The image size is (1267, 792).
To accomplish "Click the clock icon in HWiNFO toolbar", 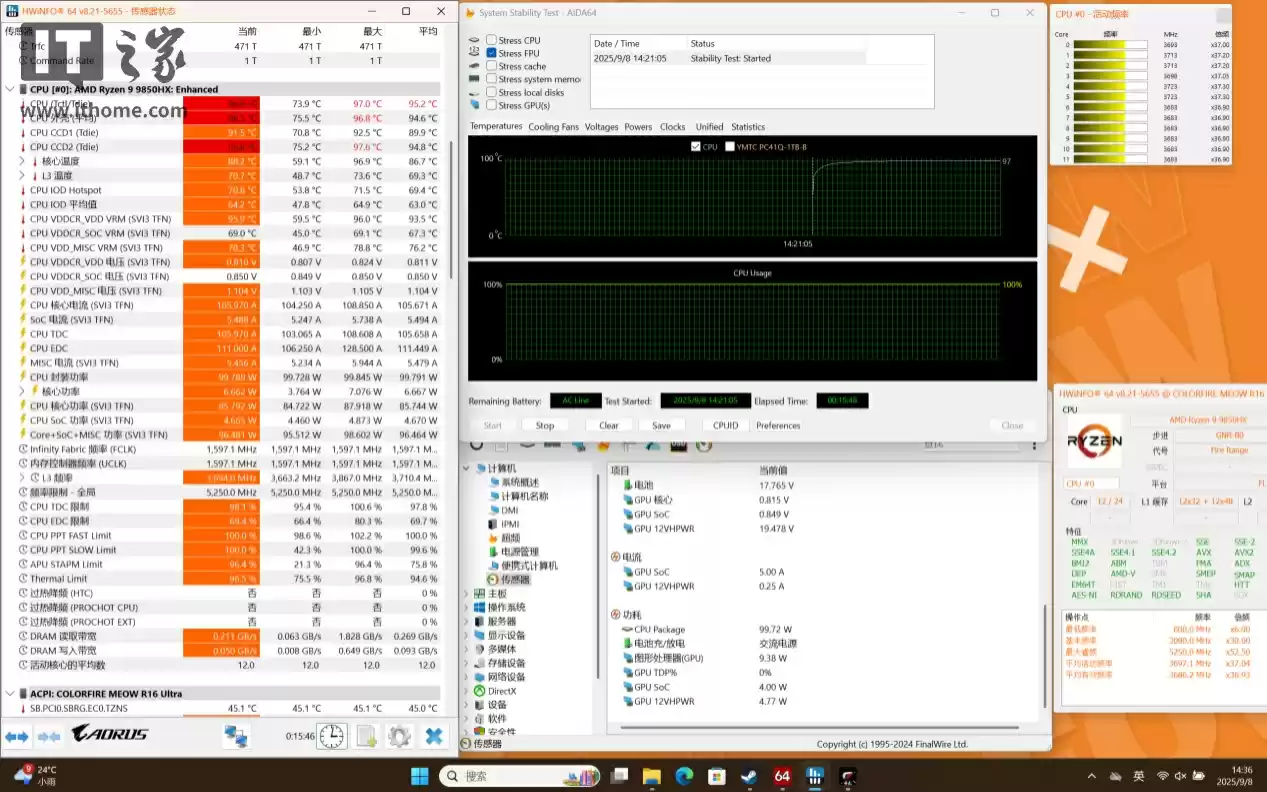I will [332, 735].
